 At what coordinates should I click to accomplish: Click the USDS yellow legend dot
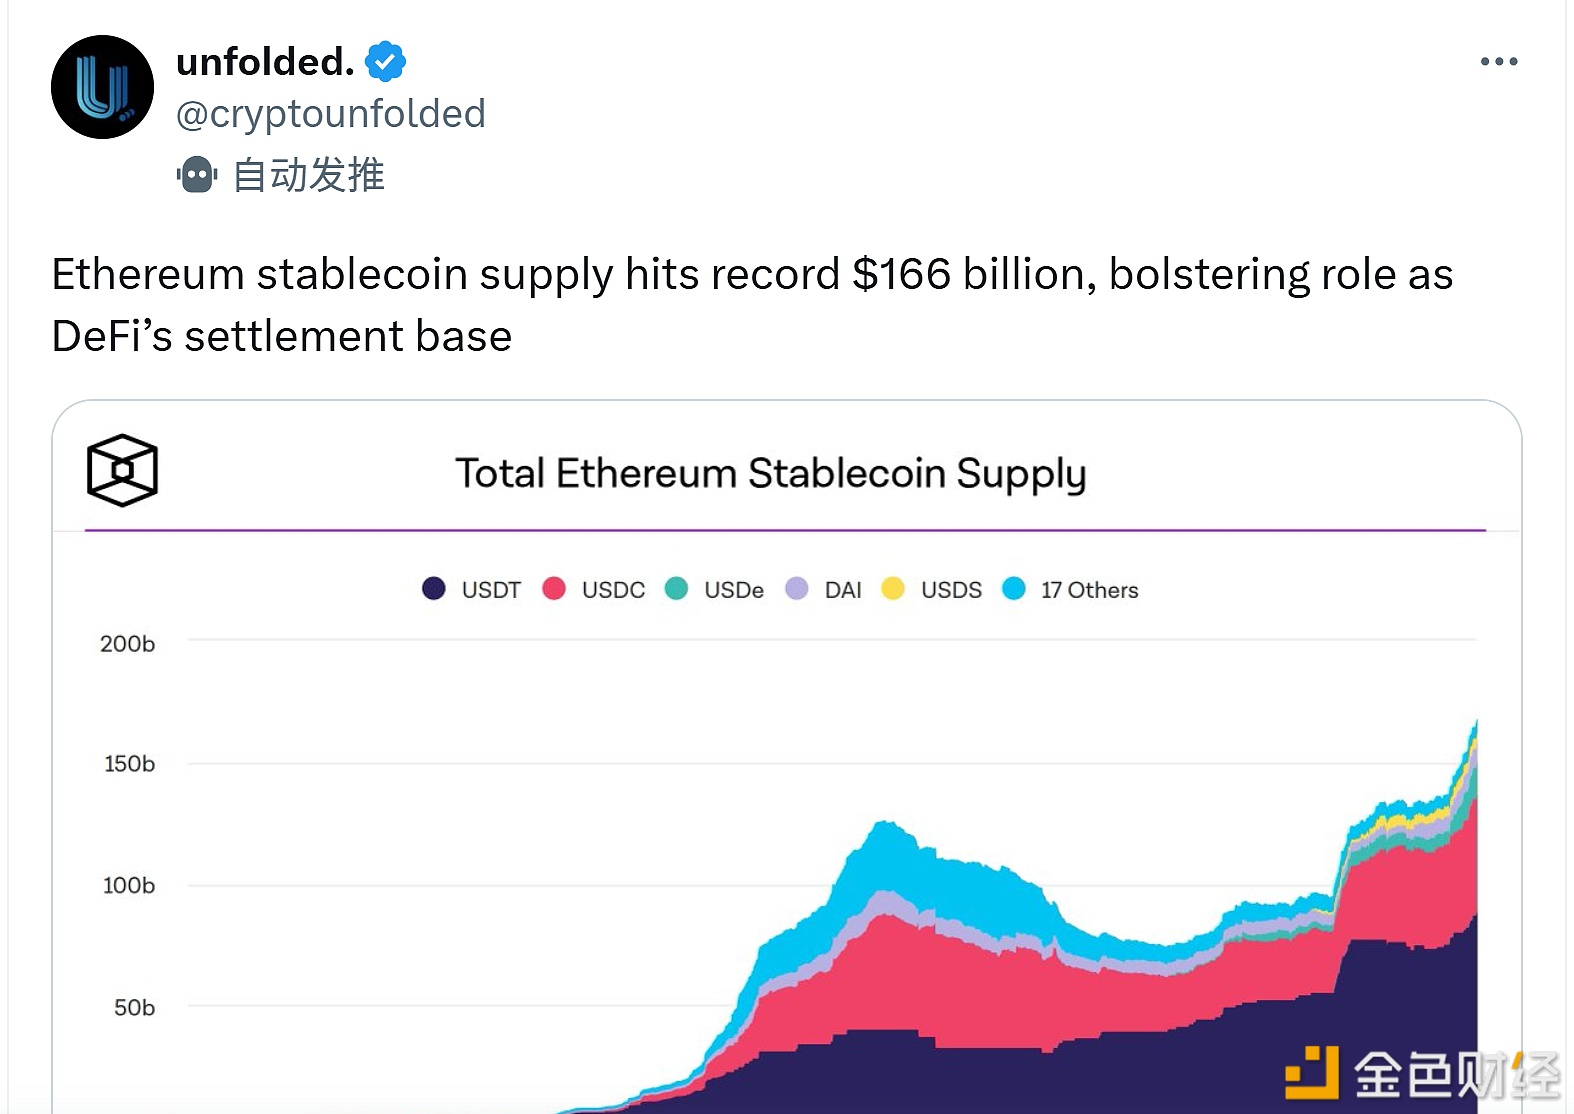click(893, 589)
